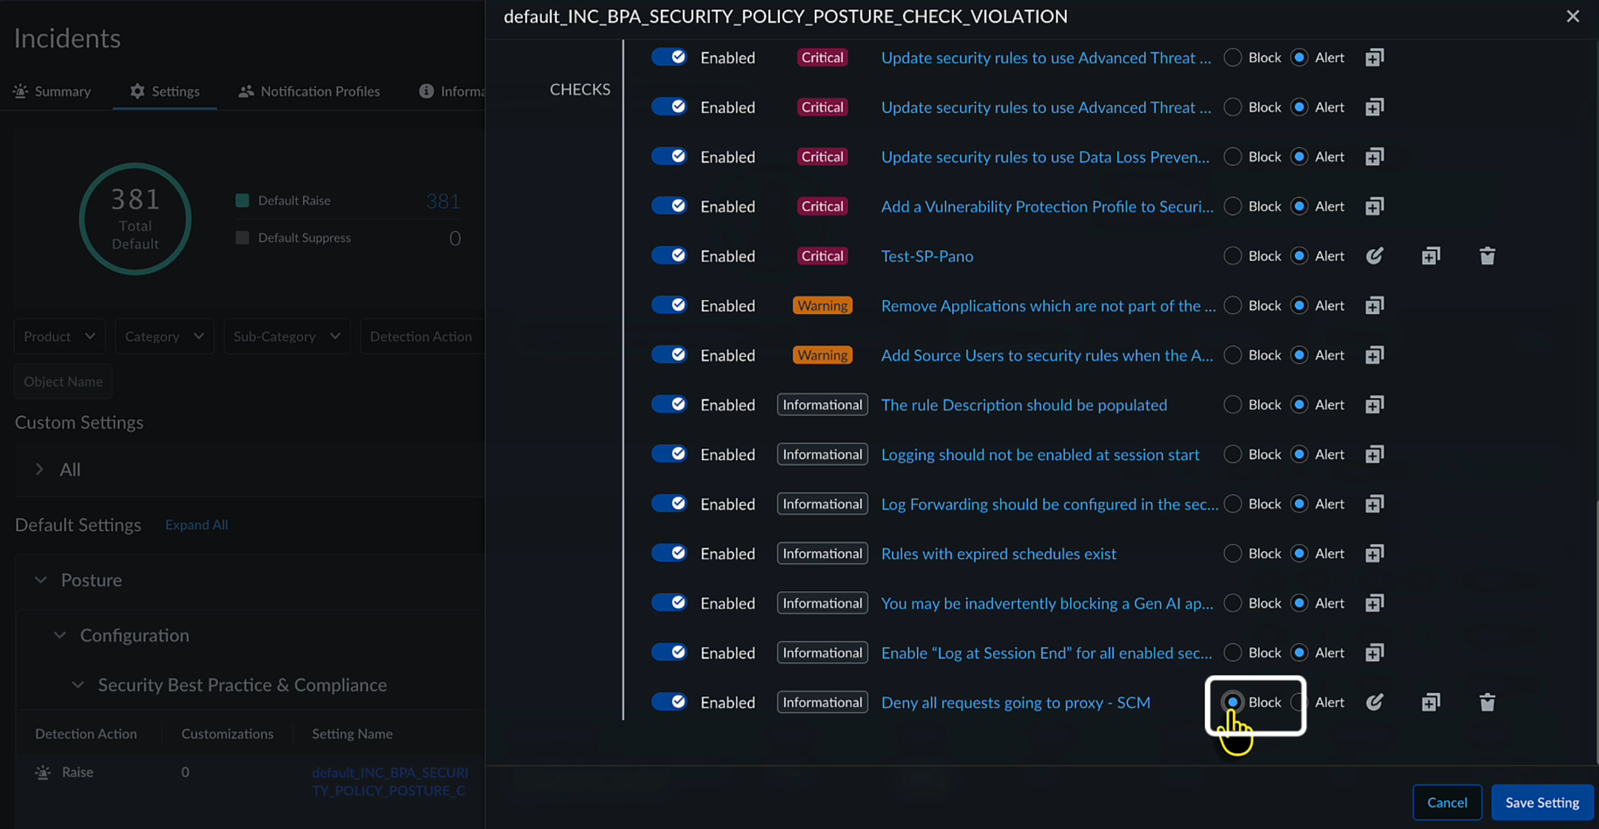Edit the Deny all requests proxy check
The image size is (1599, 829).
(1374, 702)
